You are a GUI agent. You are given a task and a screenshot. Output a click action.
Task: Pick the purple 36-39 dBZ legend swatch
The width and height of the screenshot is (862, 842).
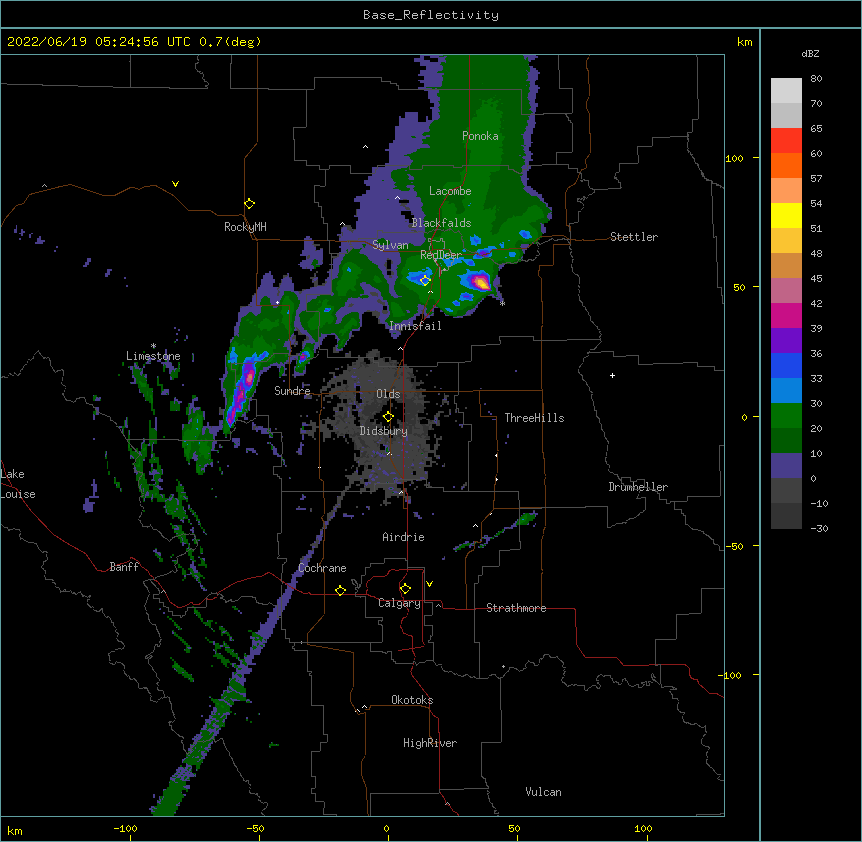tap(786, 340)
